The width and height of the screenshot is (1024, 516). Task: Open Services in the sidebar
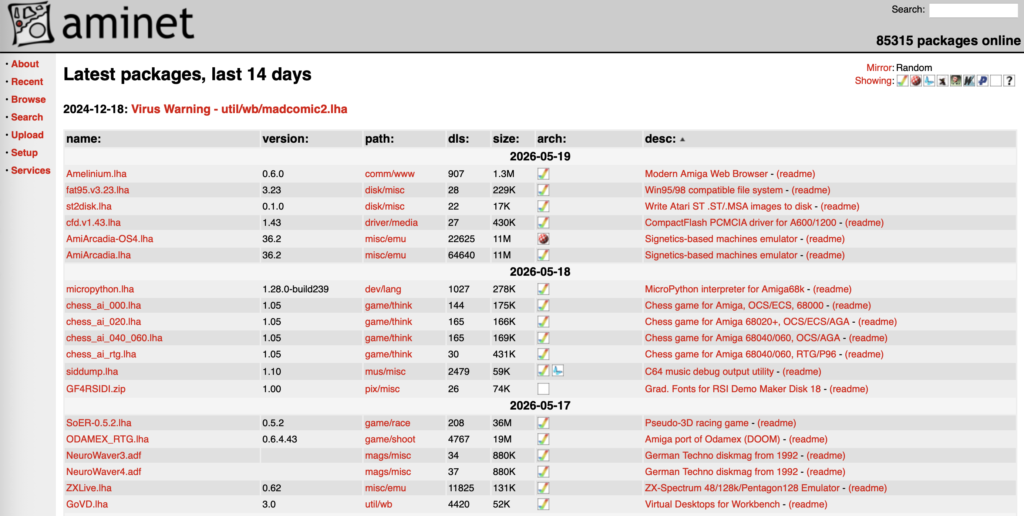click(31, 170)
